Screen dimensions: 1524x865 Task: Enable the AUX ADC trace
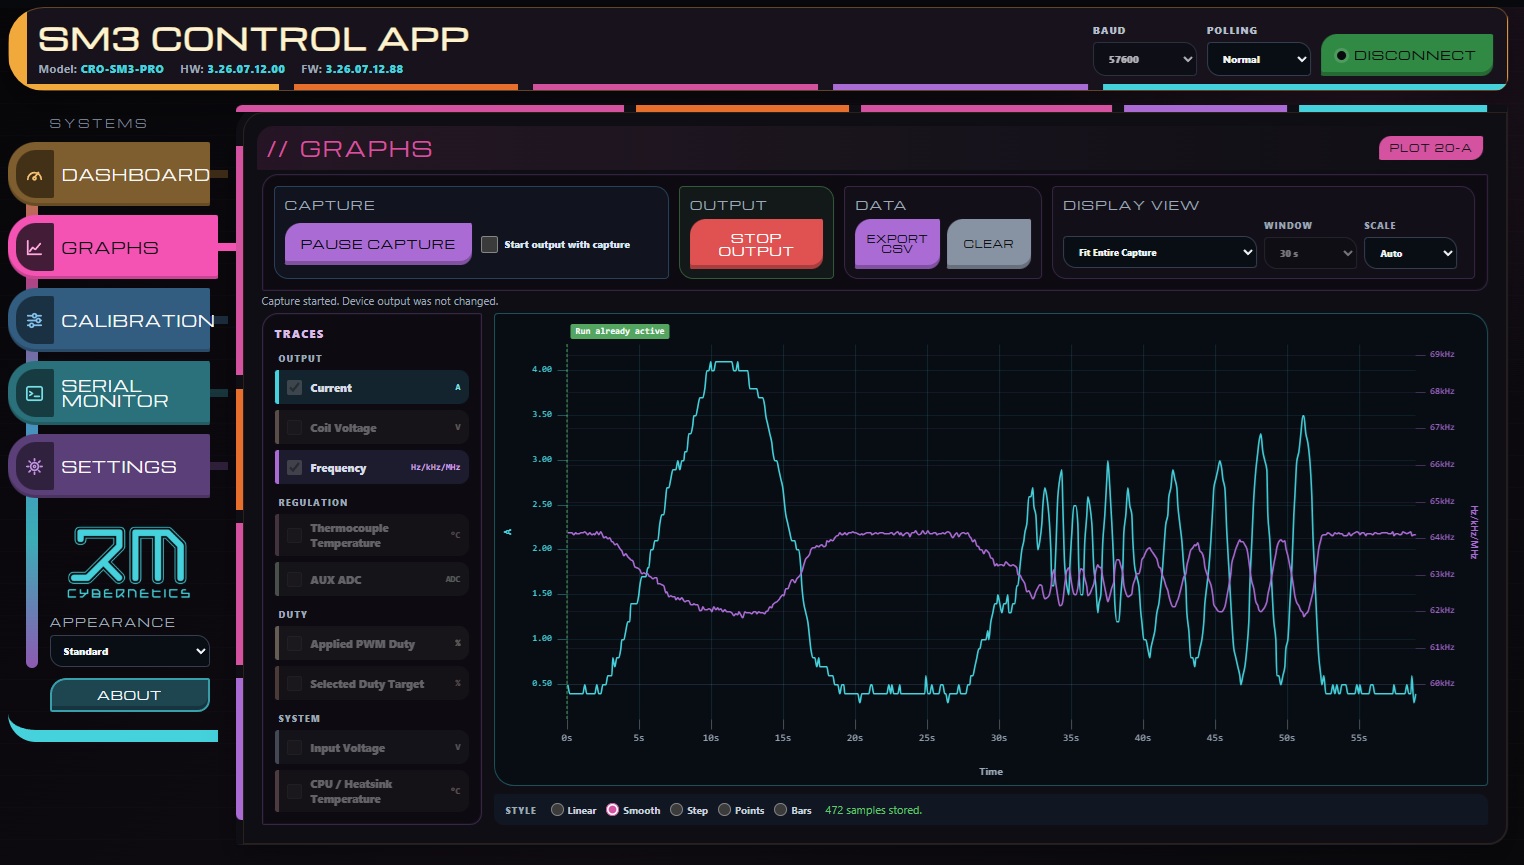click(294, 580)
